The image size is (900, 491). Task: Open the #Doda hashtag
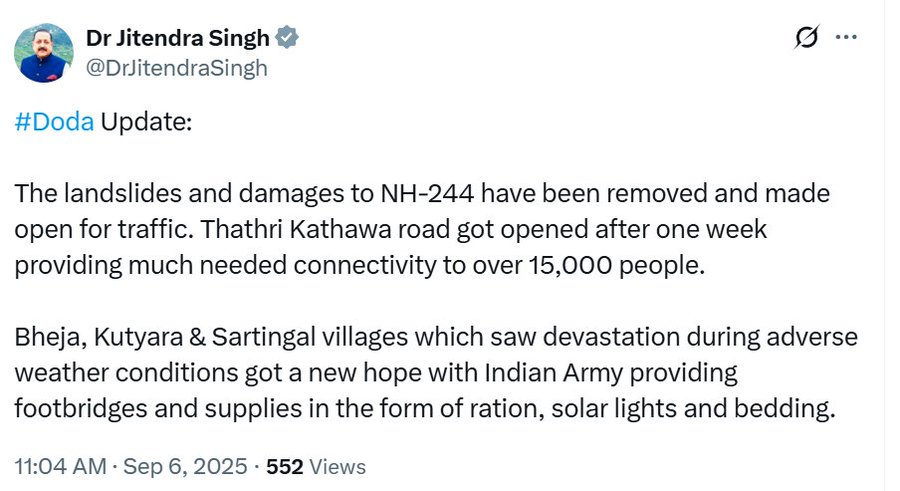point(55,122)
